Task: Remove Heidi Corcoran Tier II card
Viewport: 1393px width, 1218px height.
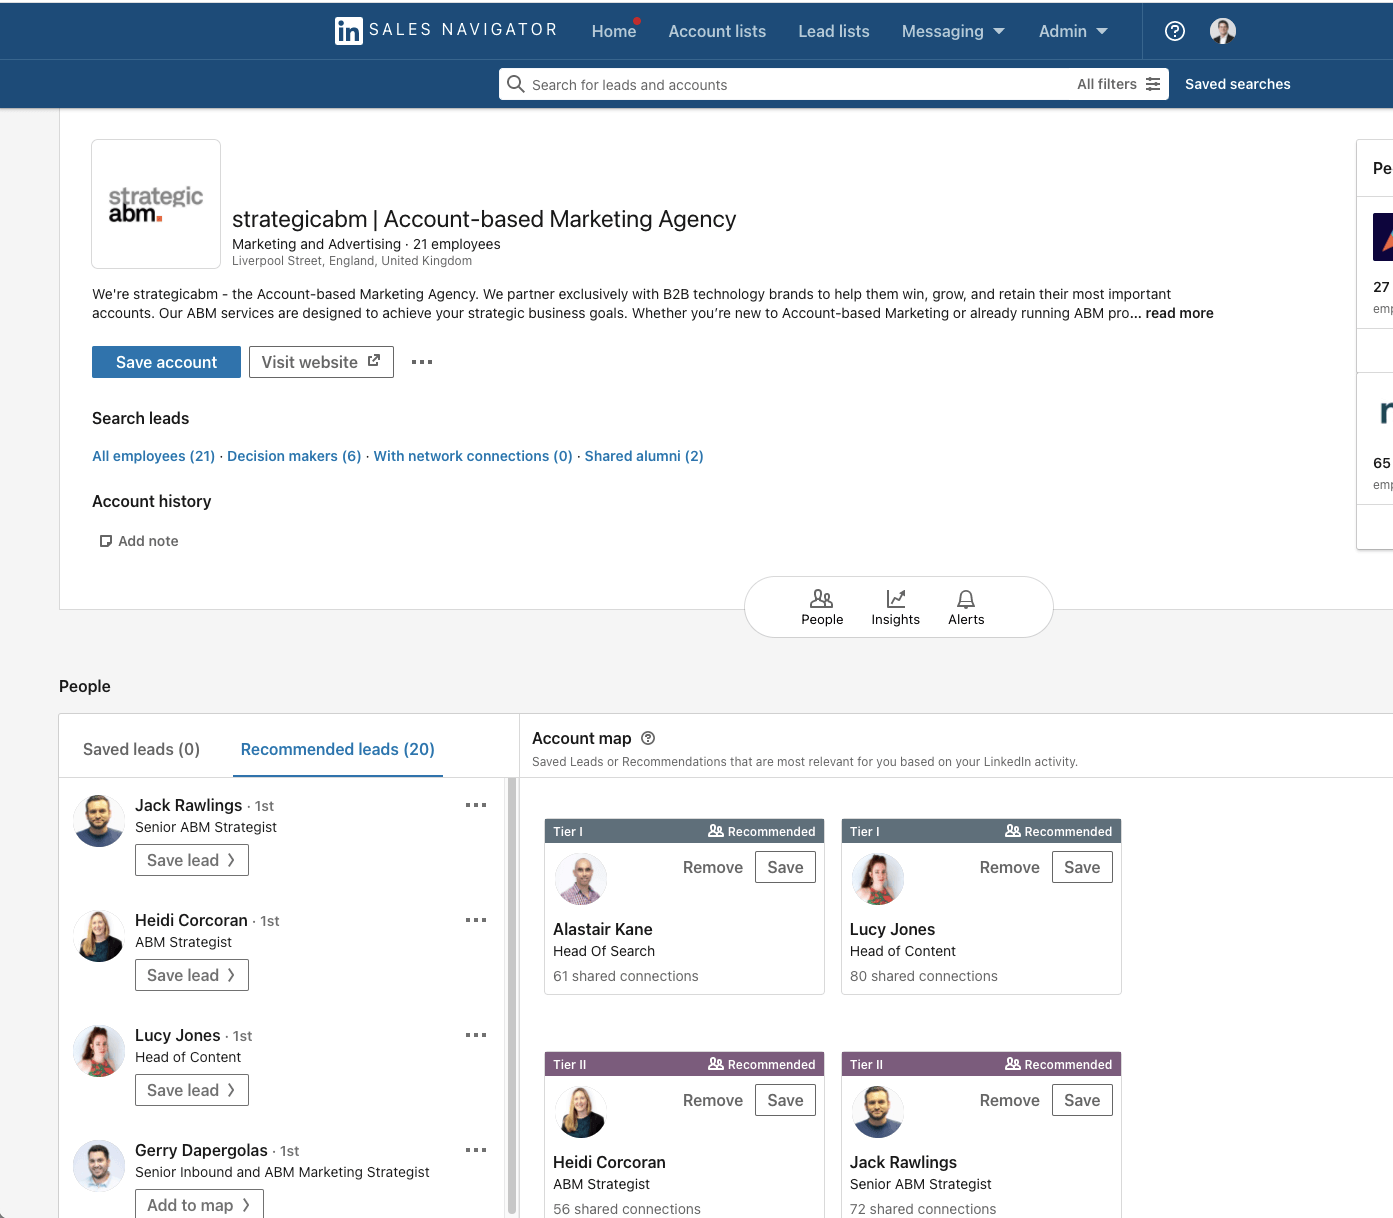Action: pos(713,1100)
